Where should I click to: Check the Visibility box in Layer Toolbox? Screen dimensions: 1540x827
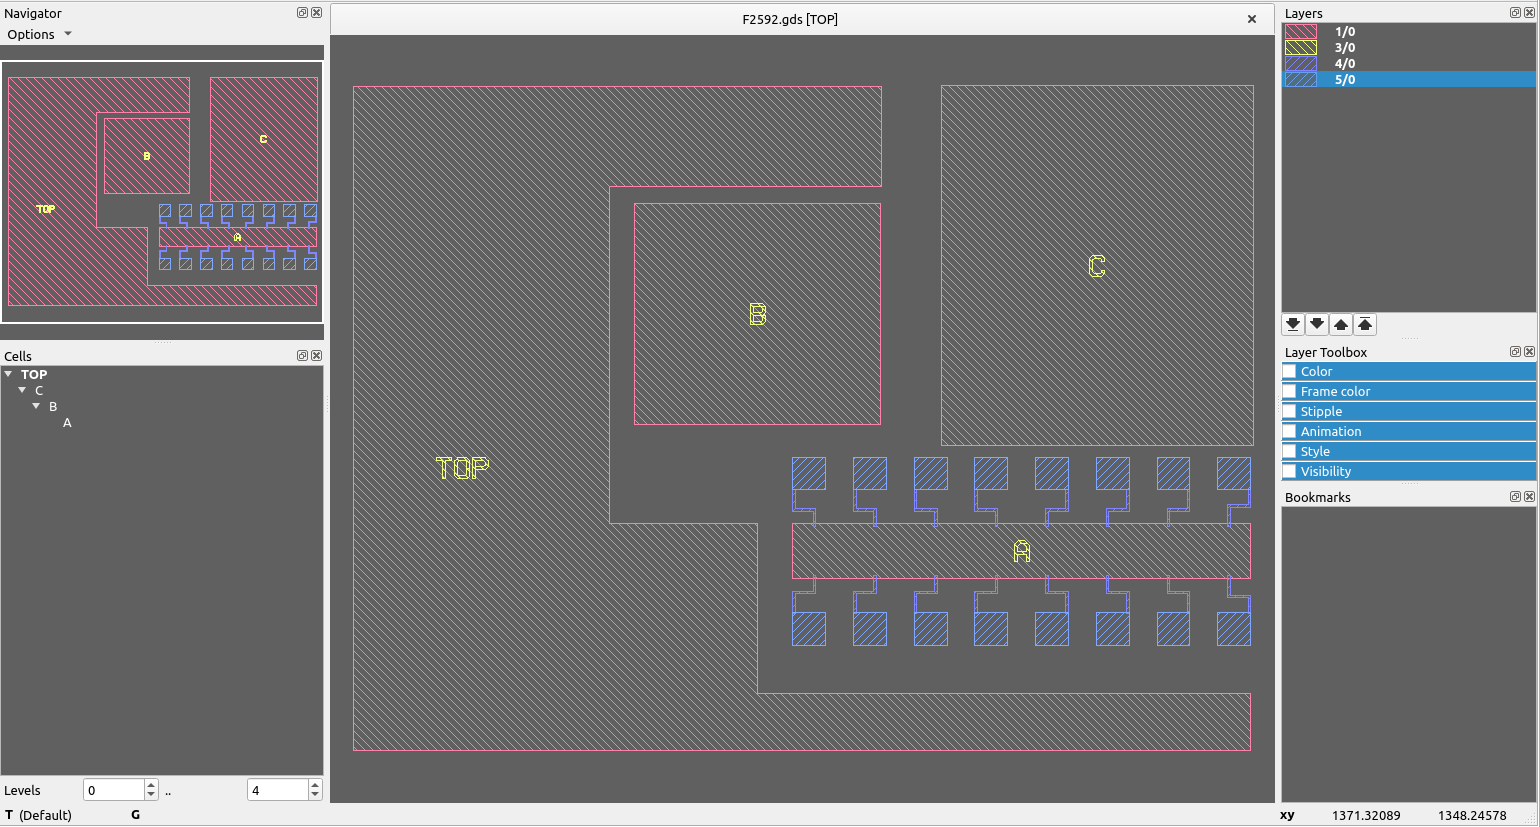[1290, 472]
